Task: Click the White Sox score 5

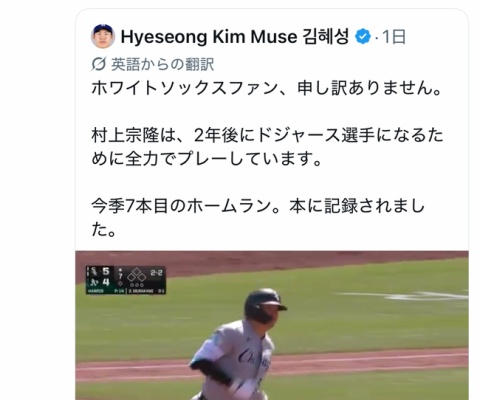Action: click(106, 271)
